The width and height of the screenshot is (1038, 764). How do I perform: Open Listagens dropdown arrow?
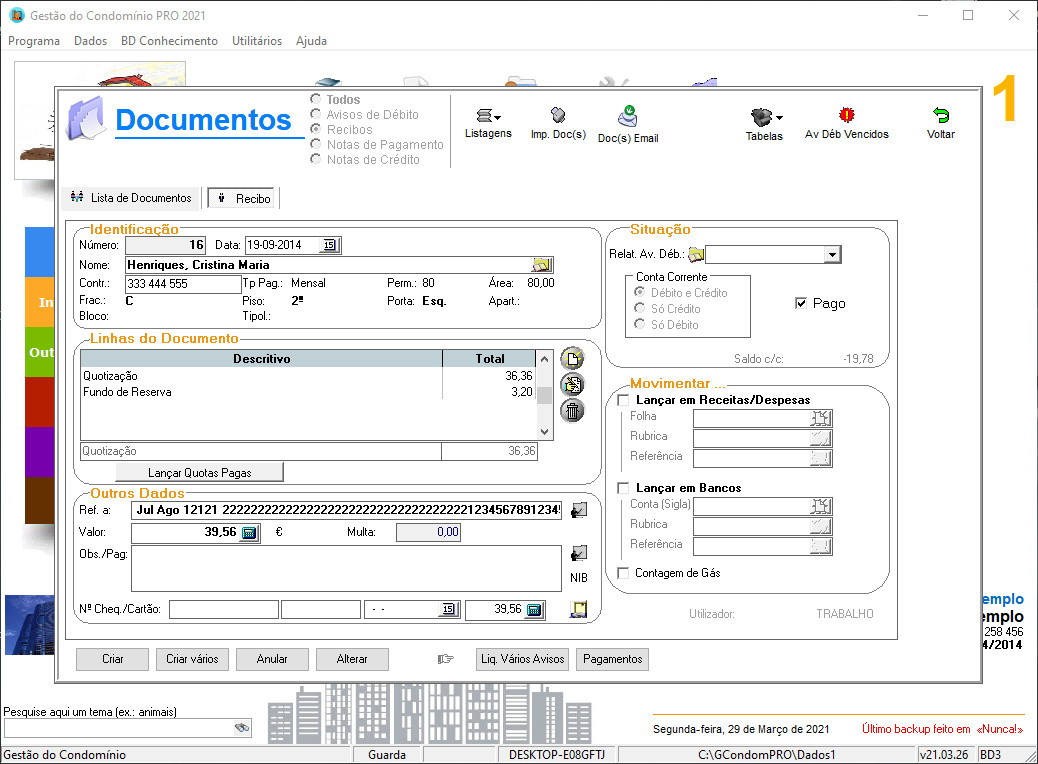coord(497,118)
